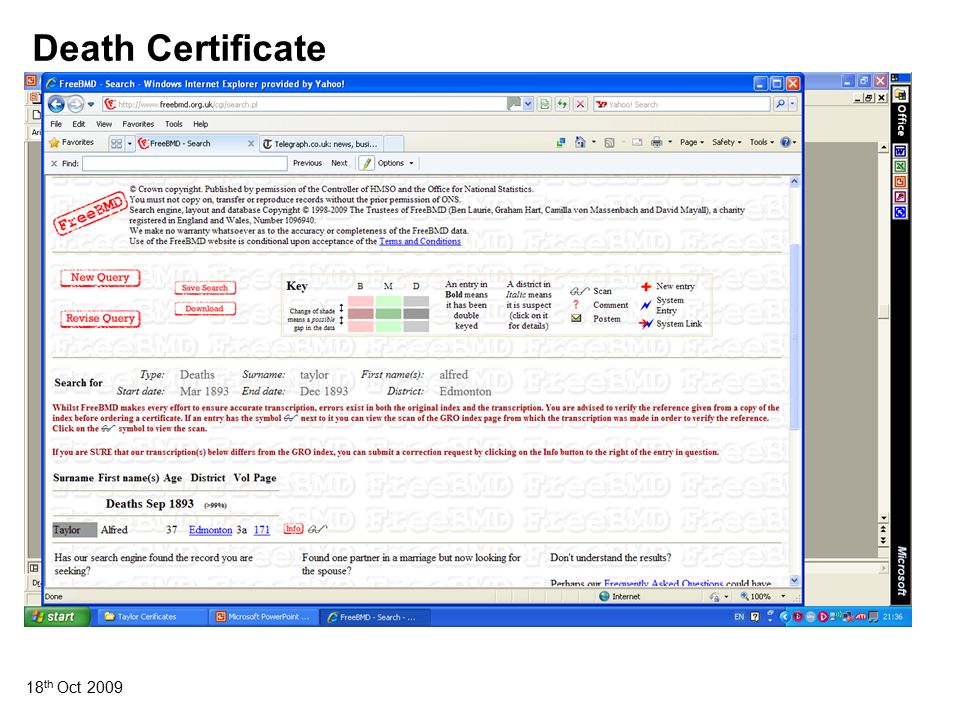Viewport: 960px width, 720px height.
Task: Click the RSS Feeds icon
Action: point(609,143)
